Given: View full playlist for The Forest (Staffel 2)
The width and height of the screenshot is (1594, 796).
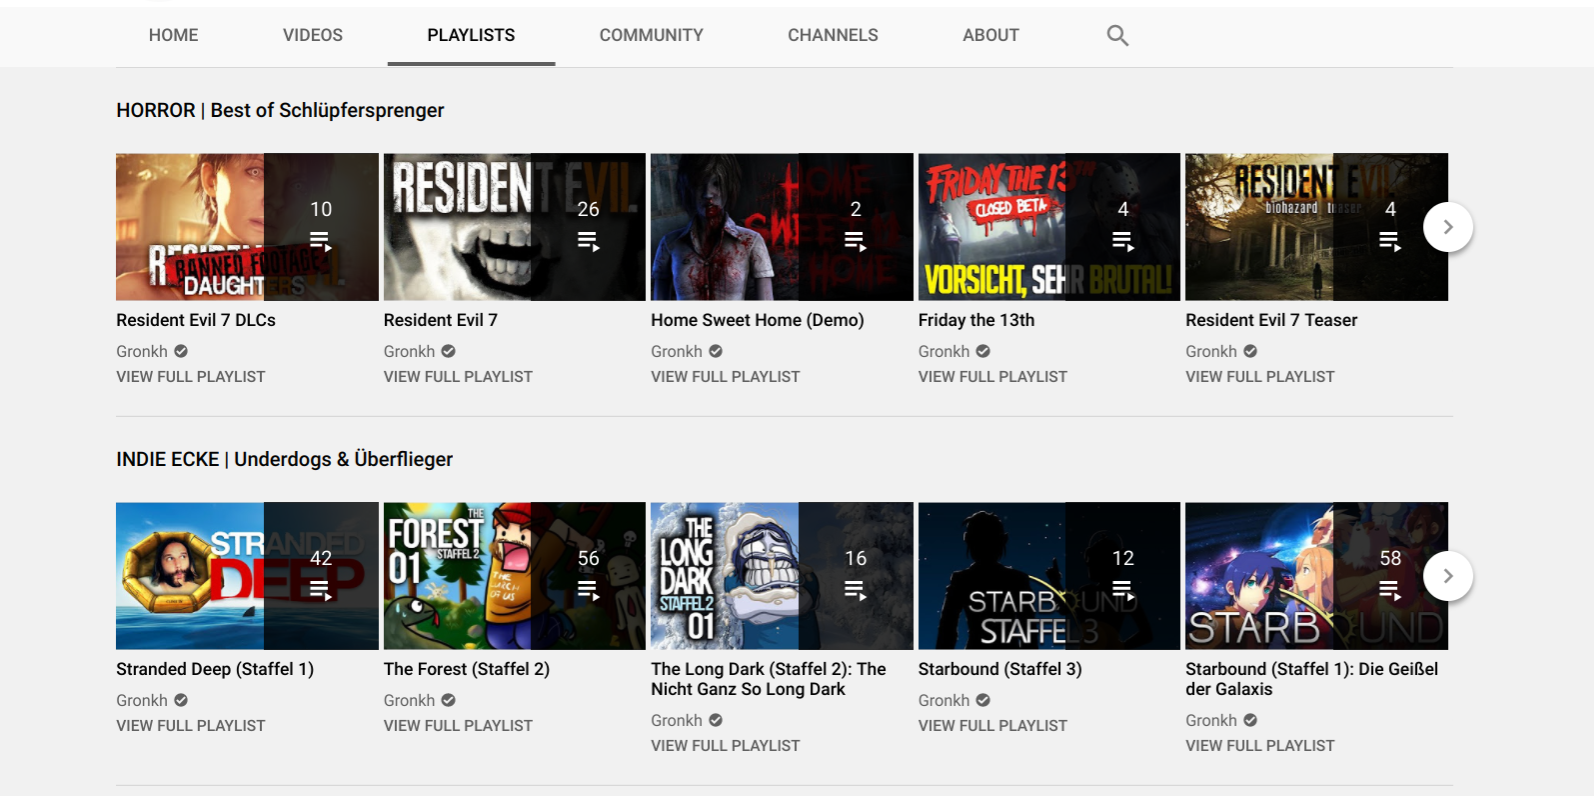Looking at the screenshot, I should (458, 726).
